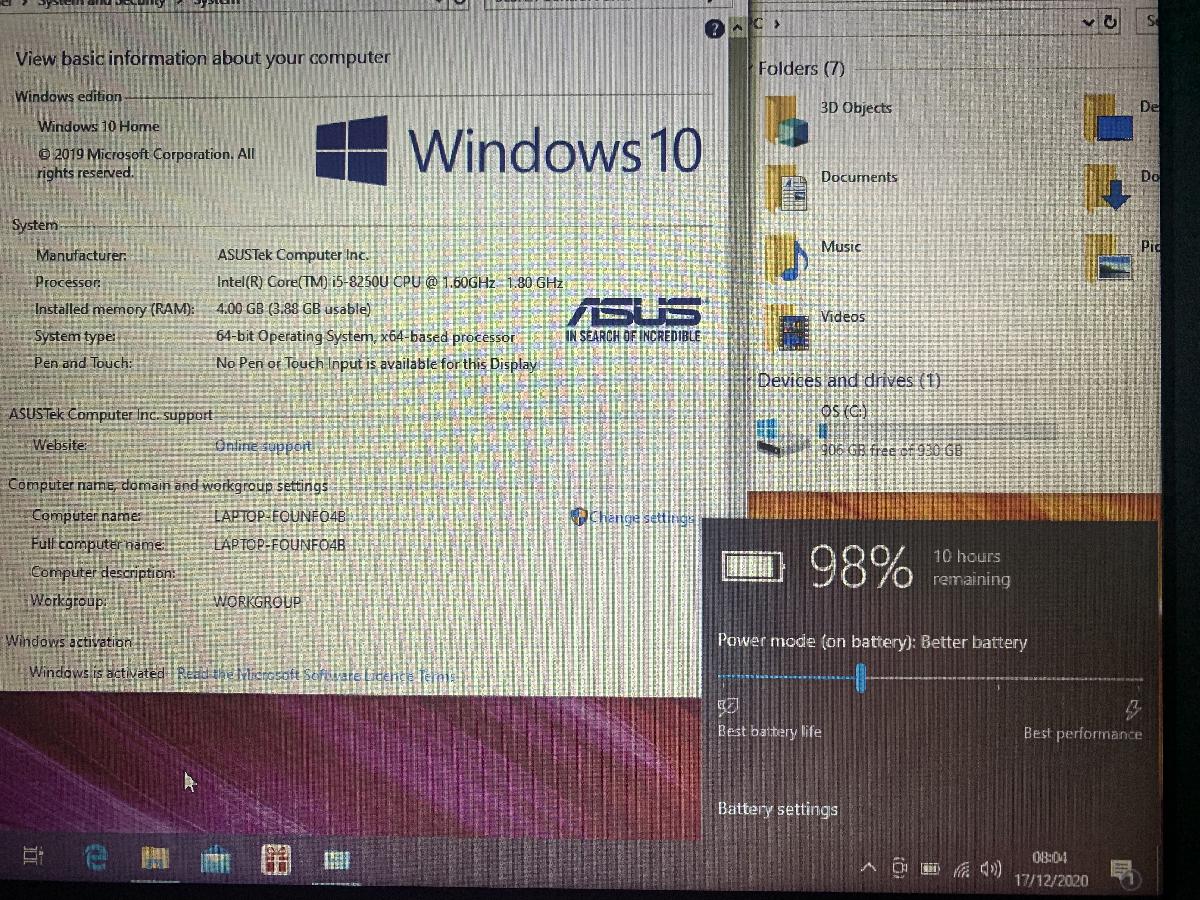Expand the address bar history dropdown
The width and height of the screenshot is (1200, 900).
click(1088, 22)
